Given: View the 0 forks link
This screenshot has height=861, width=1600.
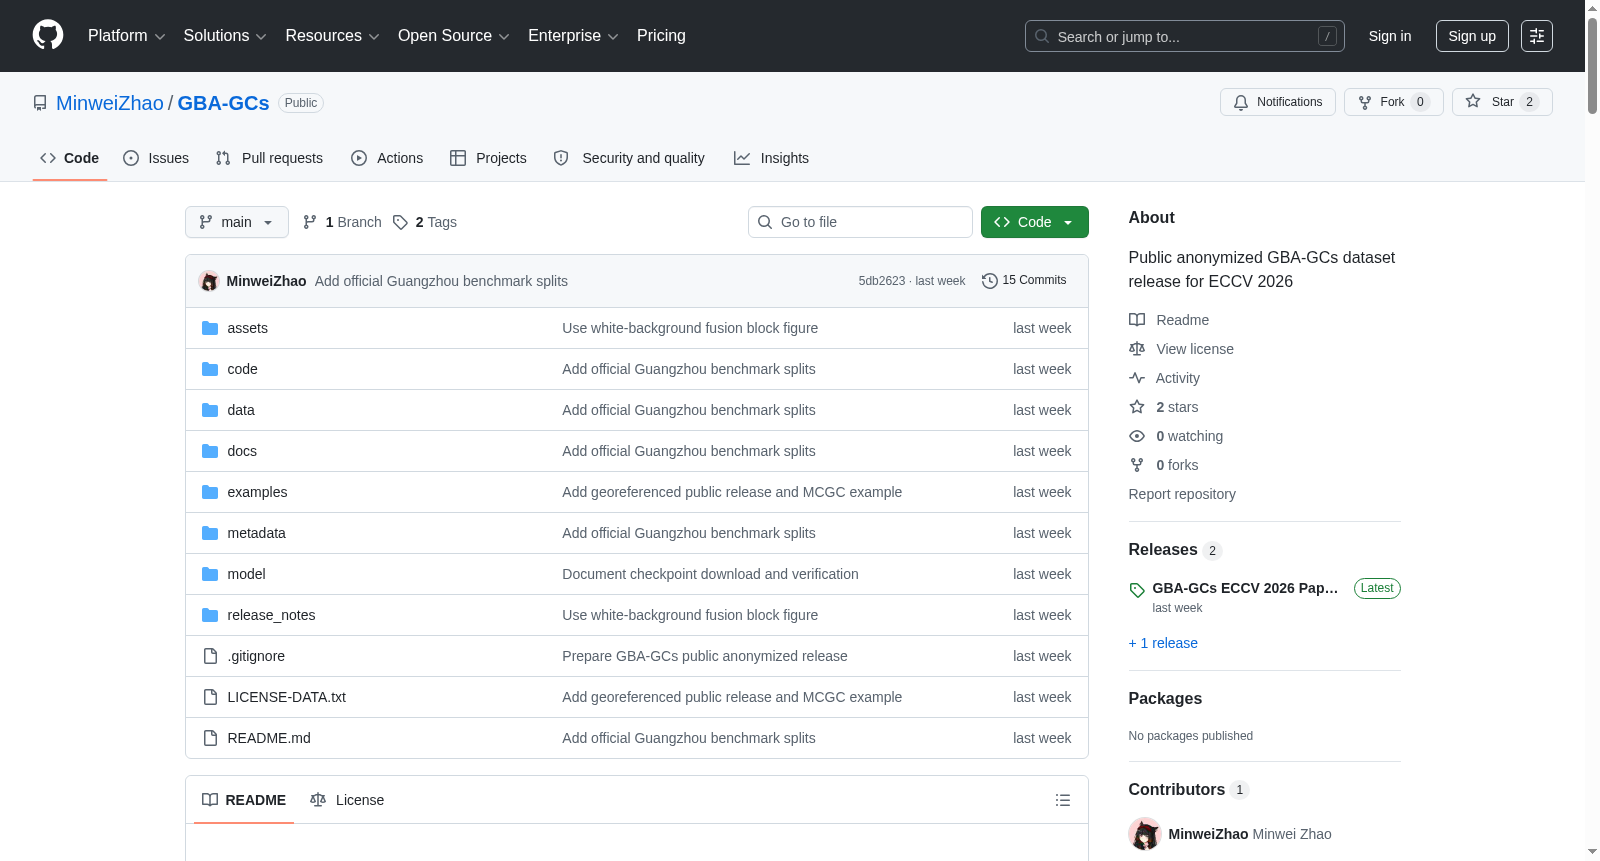Looking at the screenshot, I should 1164,465.
